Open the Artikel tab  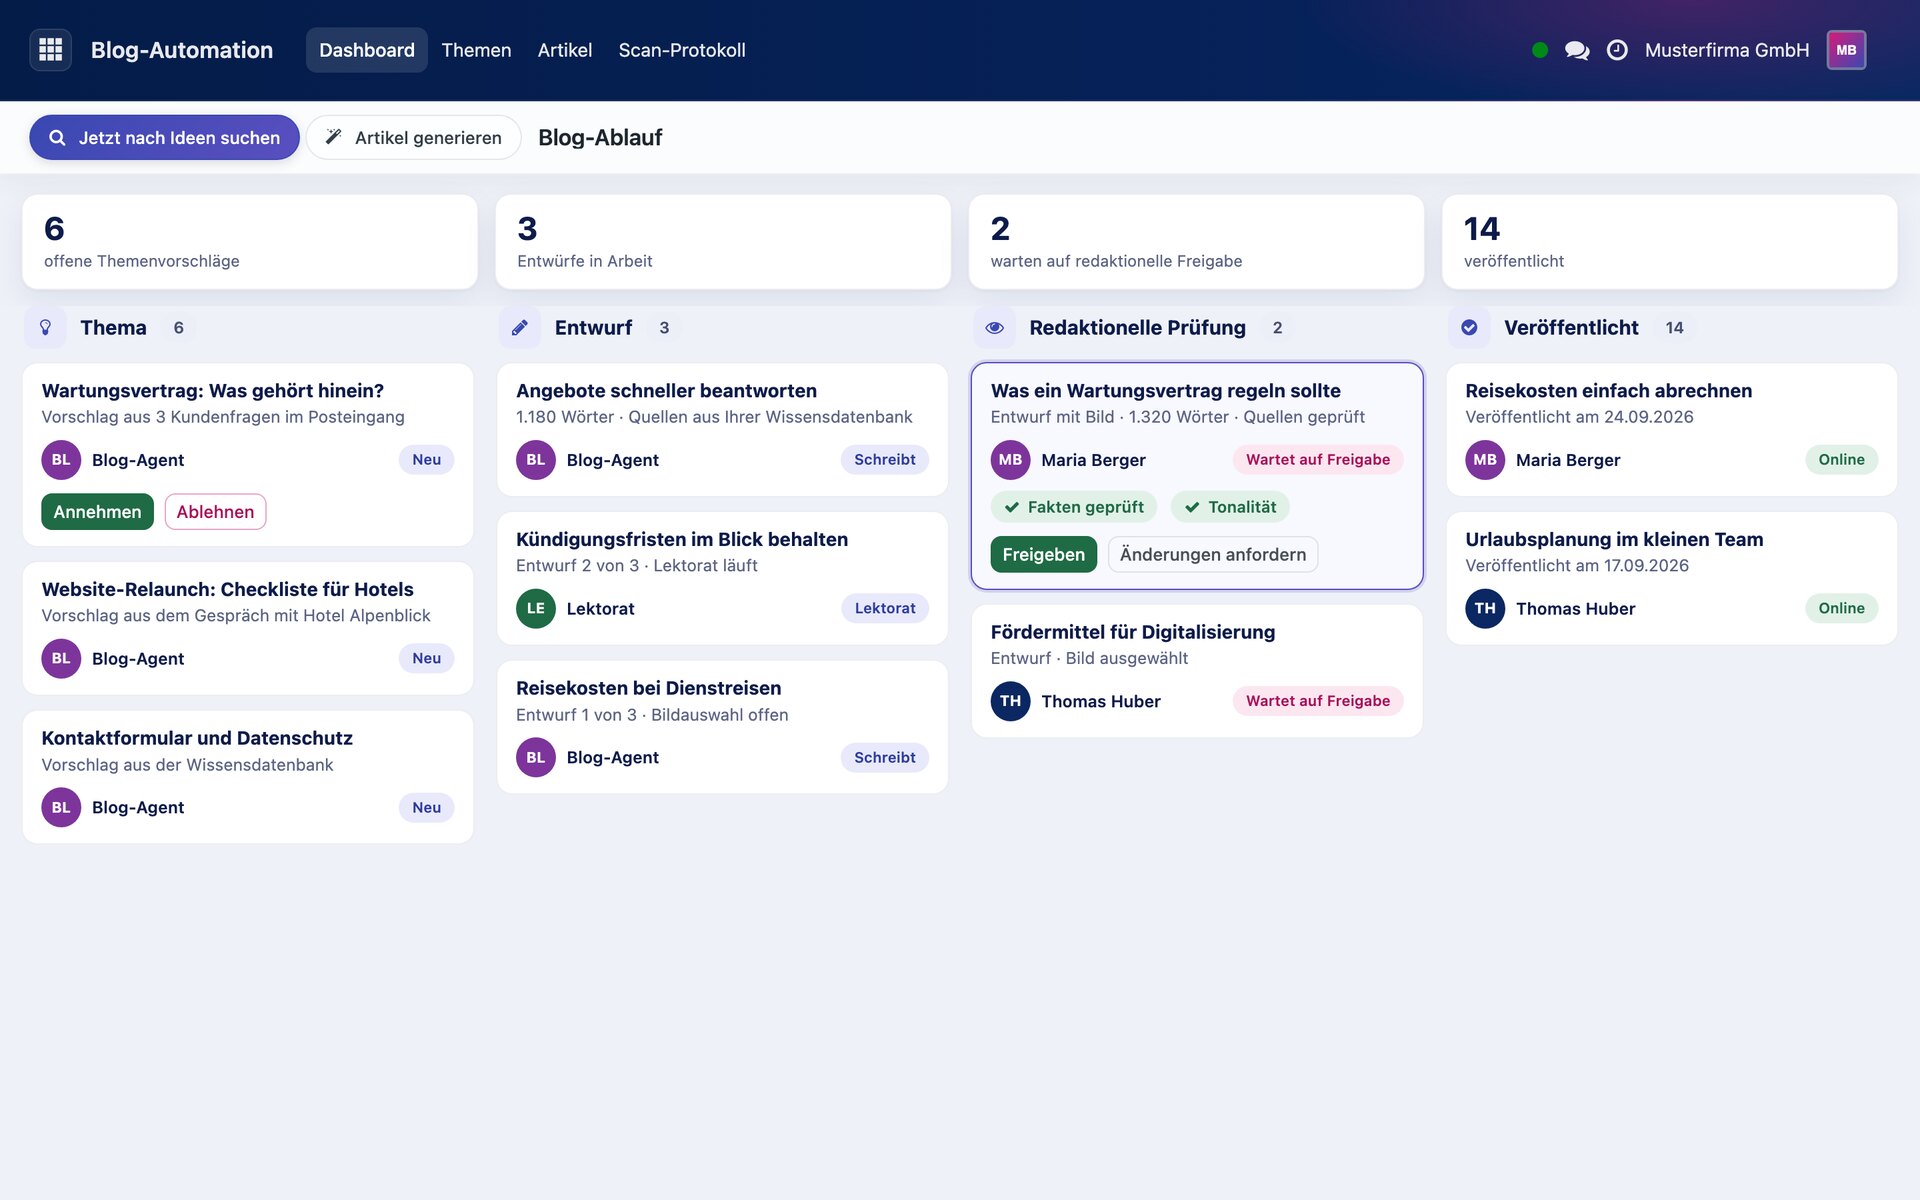coord(565,50)
